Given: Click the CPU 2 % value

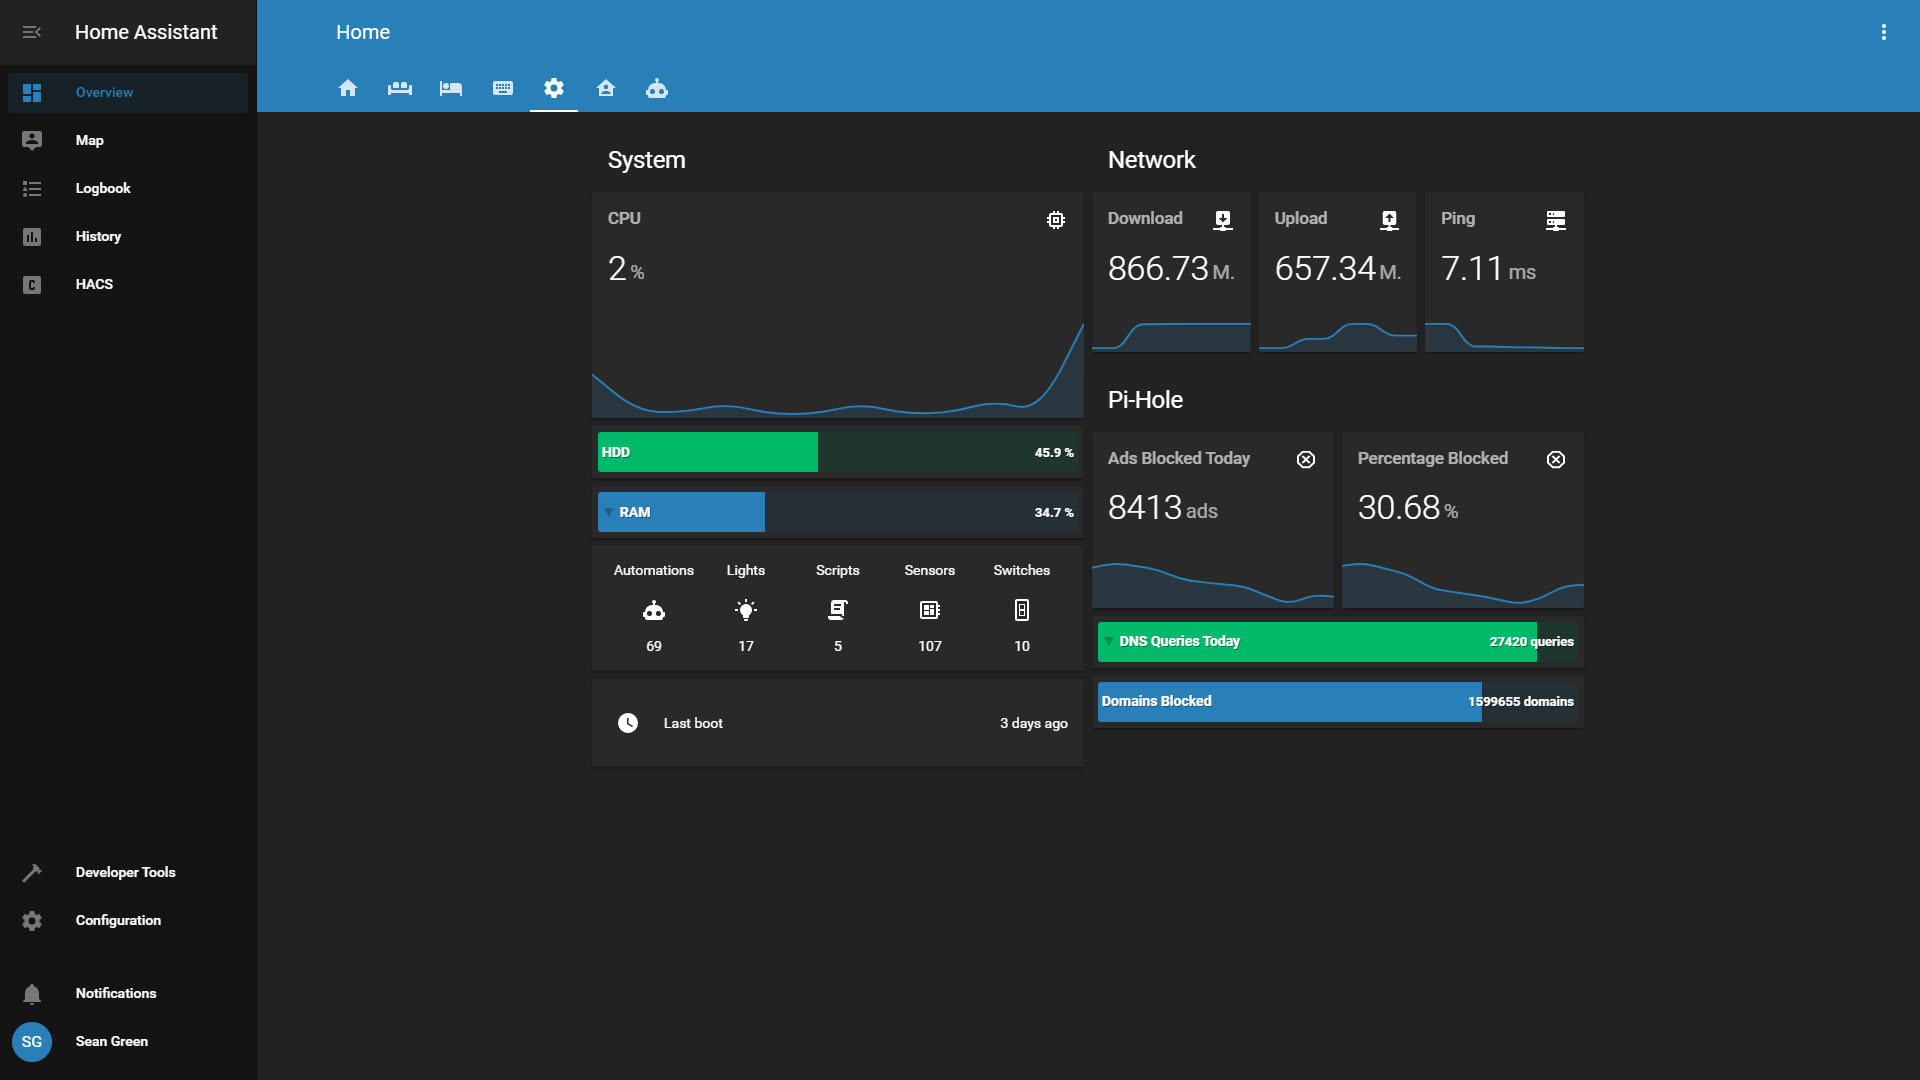Looking at the screenshot, I should [x=626, y=269].
